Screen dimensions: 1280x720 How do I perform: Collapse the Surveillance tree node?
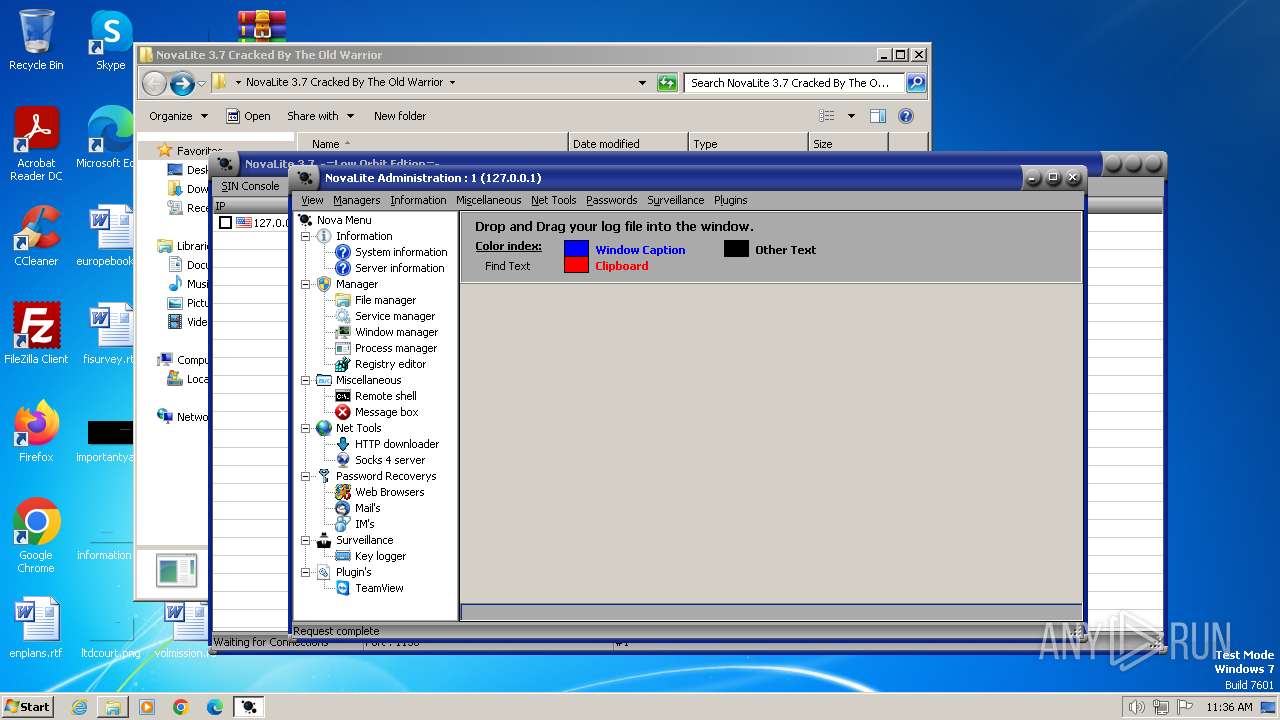click(x=306, y=540)
